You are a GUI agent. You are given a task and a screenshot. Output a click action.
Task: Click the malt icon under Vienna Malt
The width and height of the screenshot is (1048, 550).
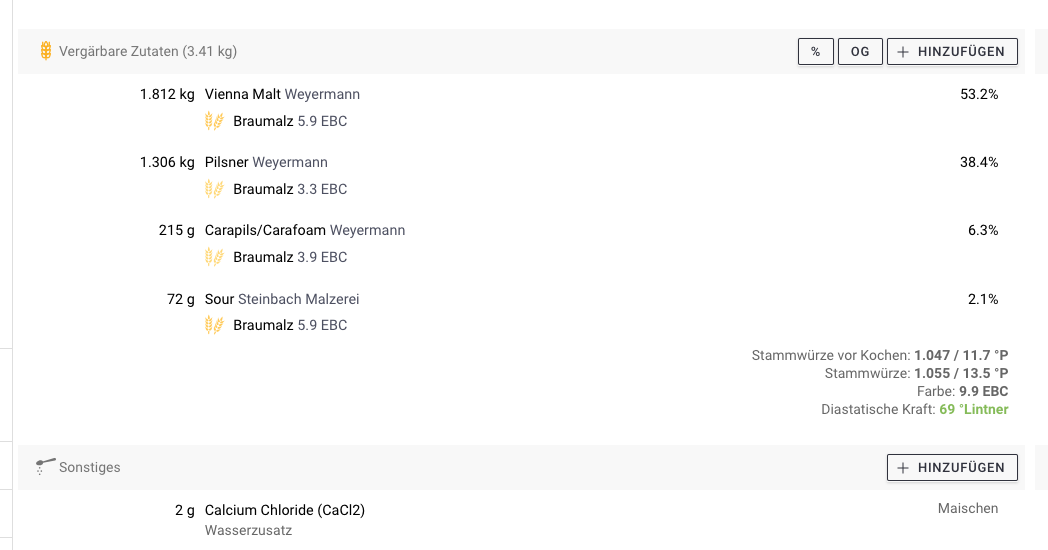click(214, 121)
